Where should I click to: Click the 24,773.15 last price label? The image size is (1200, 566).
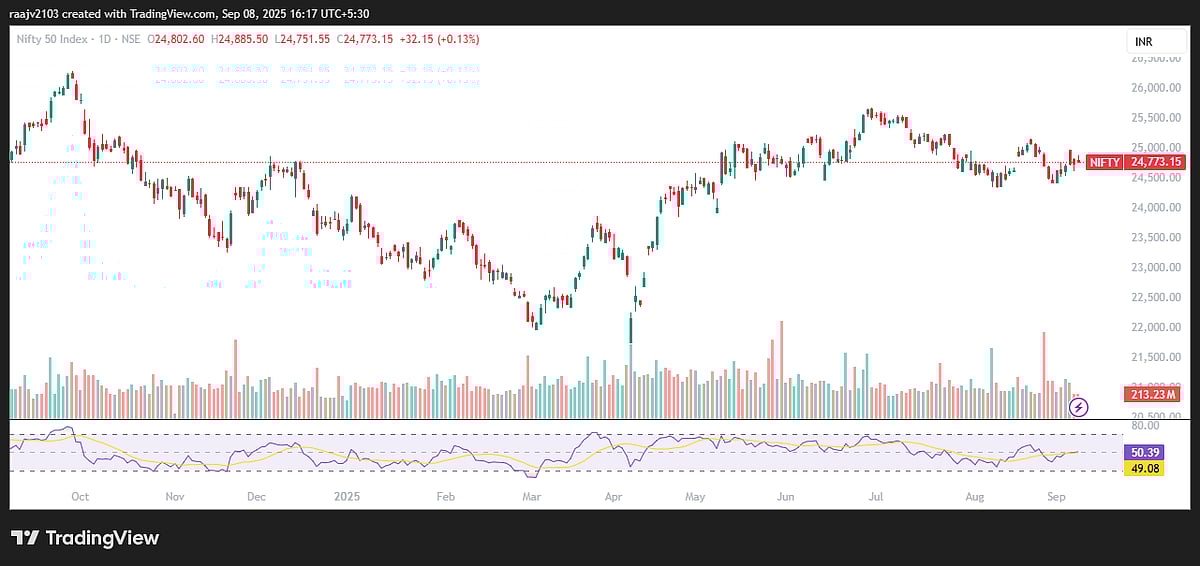click(x=1155, y=162)
